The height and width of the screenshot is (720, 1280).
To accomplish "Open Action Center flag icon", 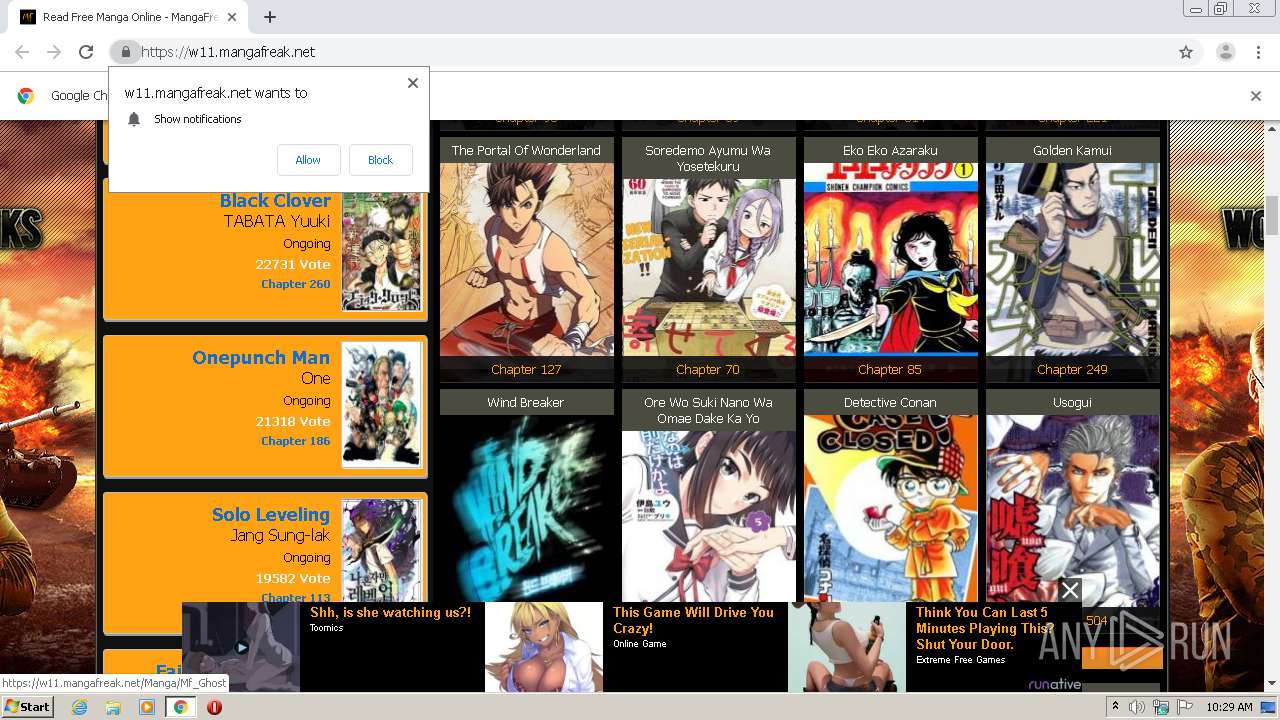I will coord(1184,707).
